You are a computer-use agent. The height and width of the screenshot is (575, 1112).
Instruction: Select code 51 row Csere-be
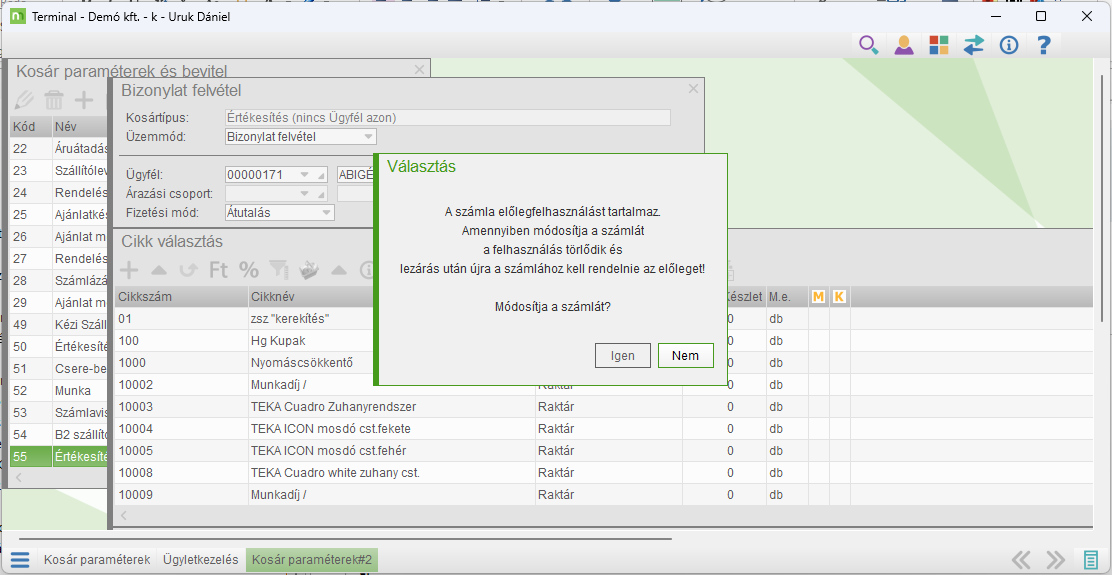click(x=59, y=368)
